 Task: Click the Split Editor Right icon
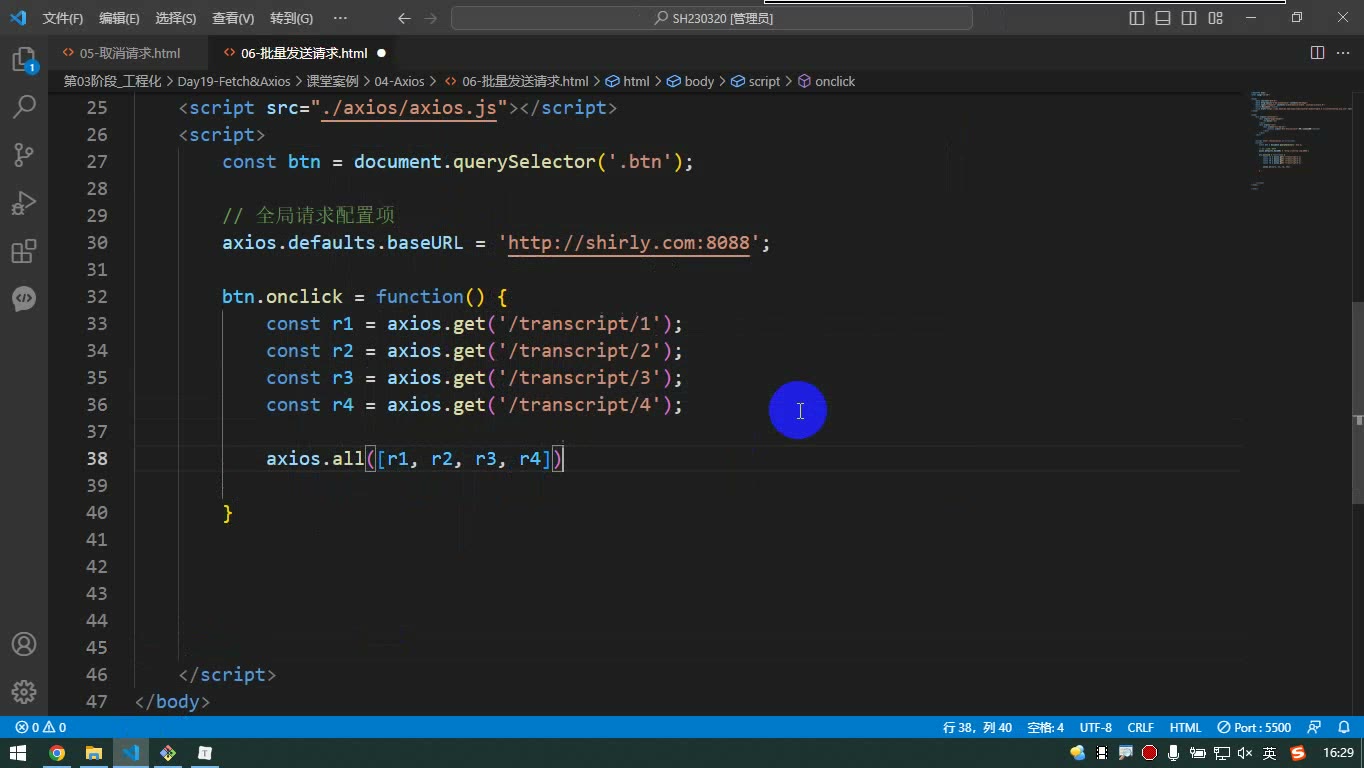click(1317, 52)
